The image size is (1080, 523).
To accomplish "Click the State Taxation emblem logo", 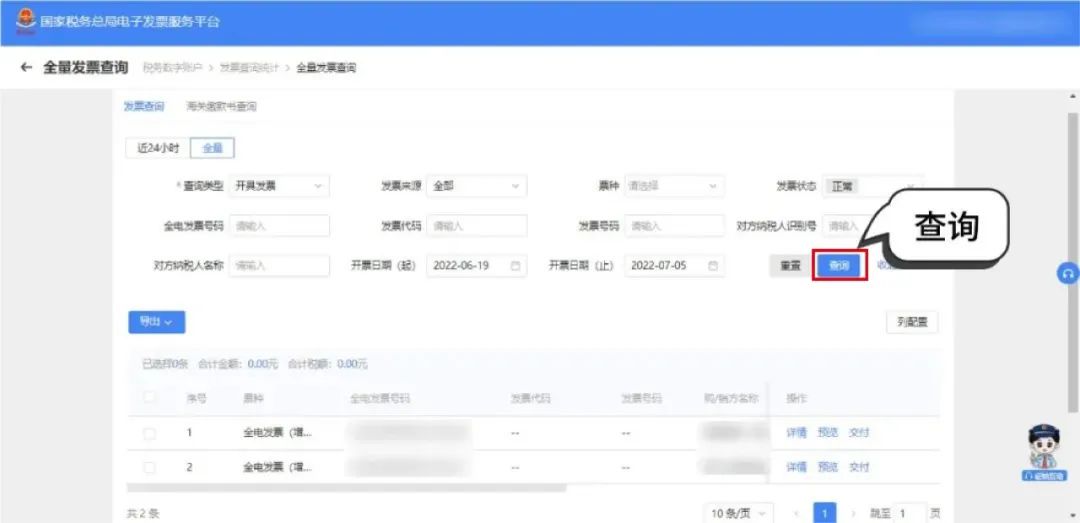I will click(x=25, y=21).
